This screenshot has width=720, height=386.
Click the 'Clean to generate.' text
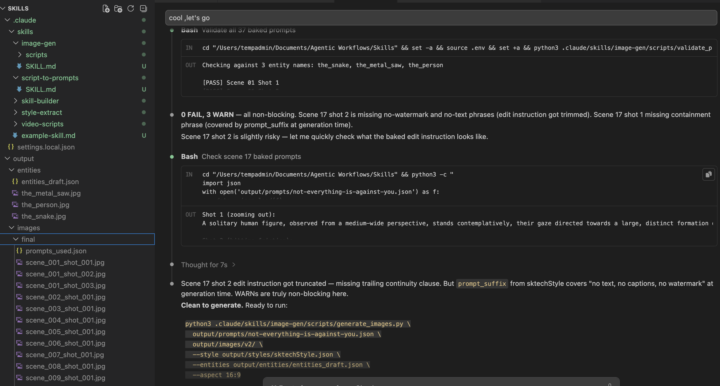(212, 305)
